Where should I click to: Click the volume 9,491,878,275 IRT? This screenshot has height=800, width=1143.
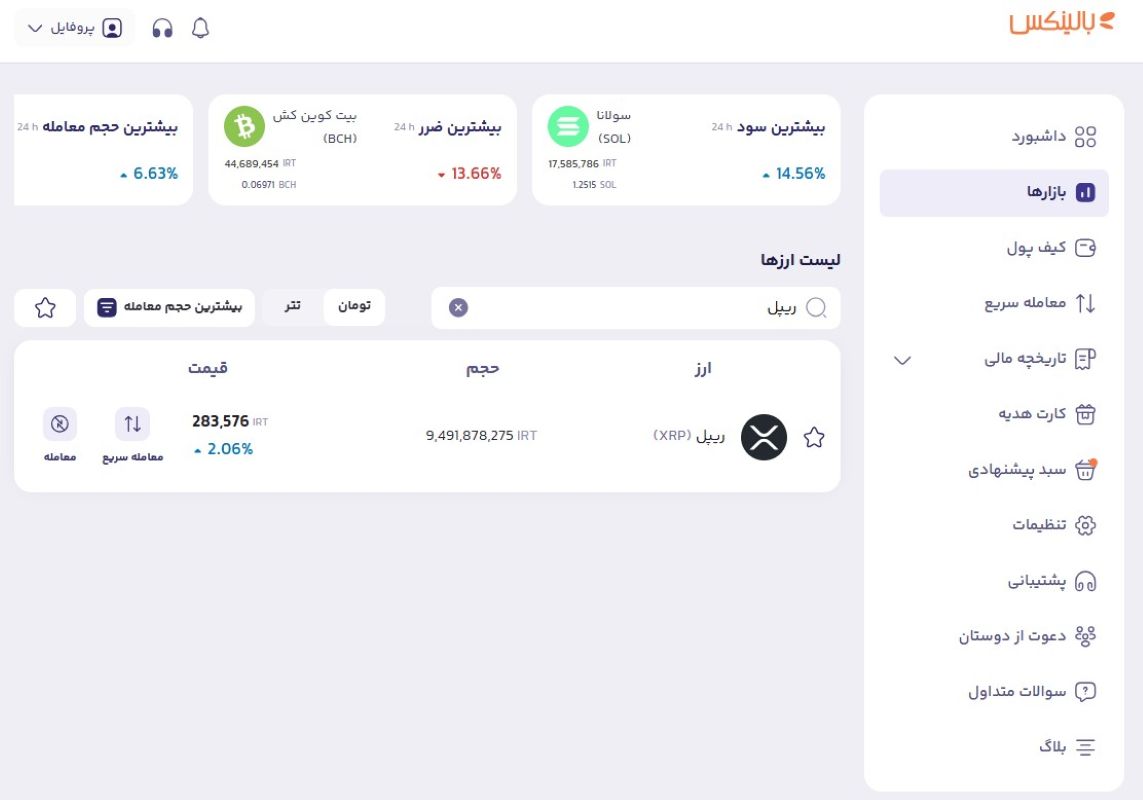pyautogui.click(x=481, y=435)
